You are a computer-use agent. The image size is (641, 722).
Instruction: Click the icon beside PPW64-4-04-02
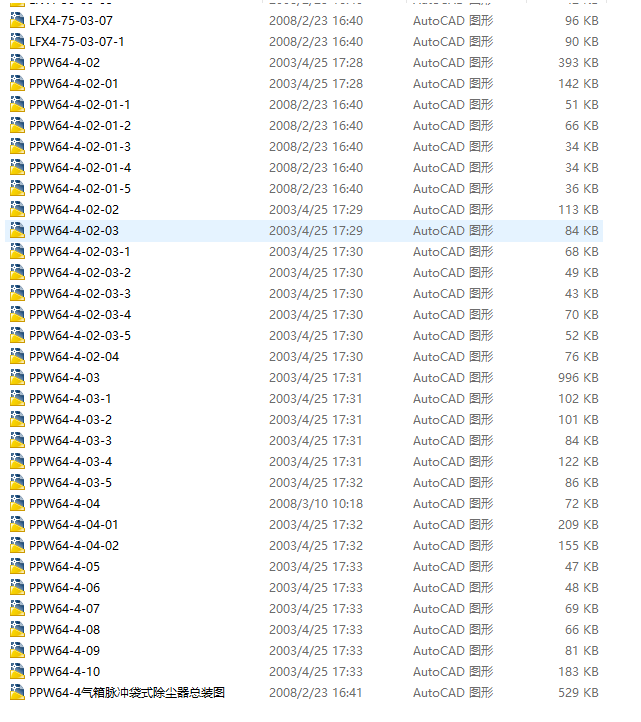(x=17, y=546)
